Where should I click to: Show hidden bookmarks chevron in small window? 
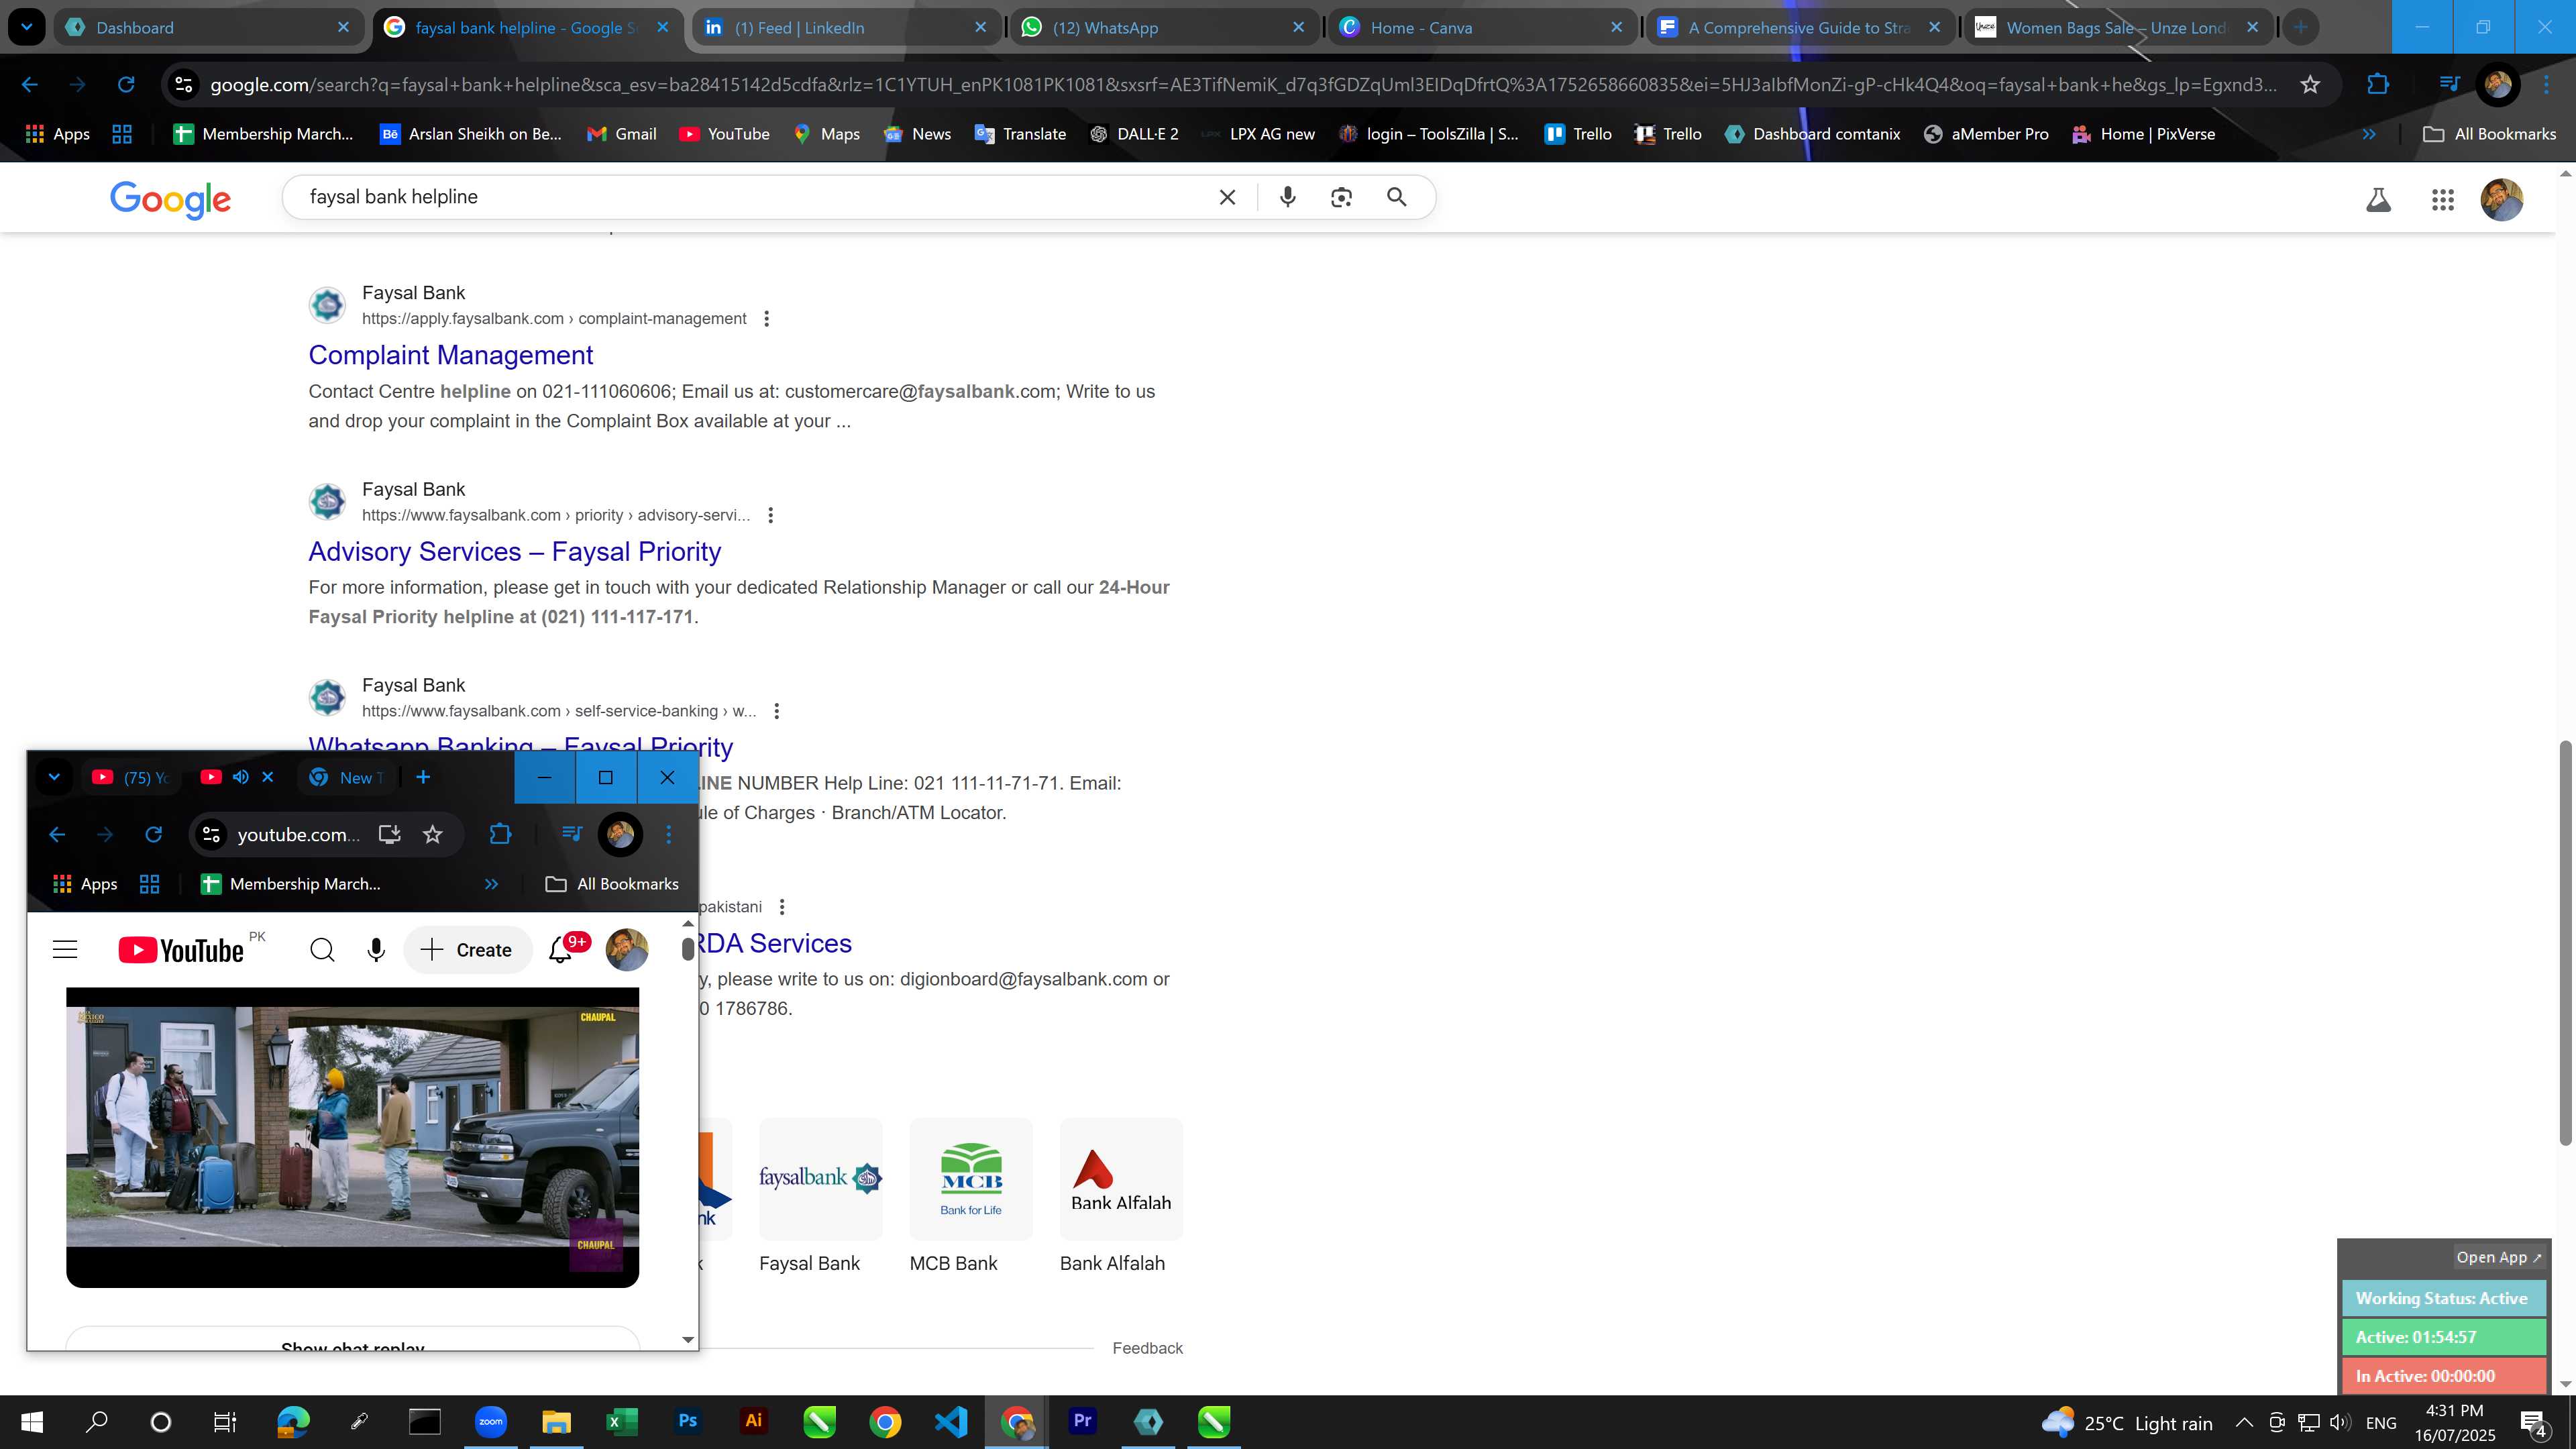click(x=491, y=884)
